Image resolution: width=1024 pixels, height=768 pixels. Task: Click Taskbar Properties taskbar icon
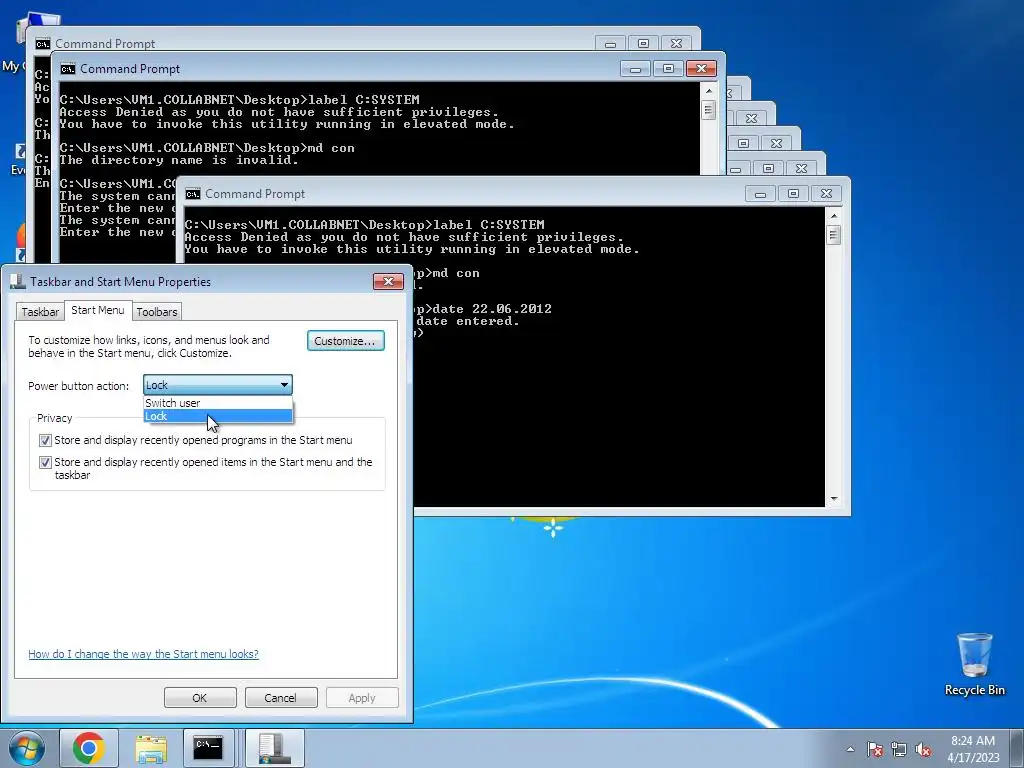[x=274, y=748]
